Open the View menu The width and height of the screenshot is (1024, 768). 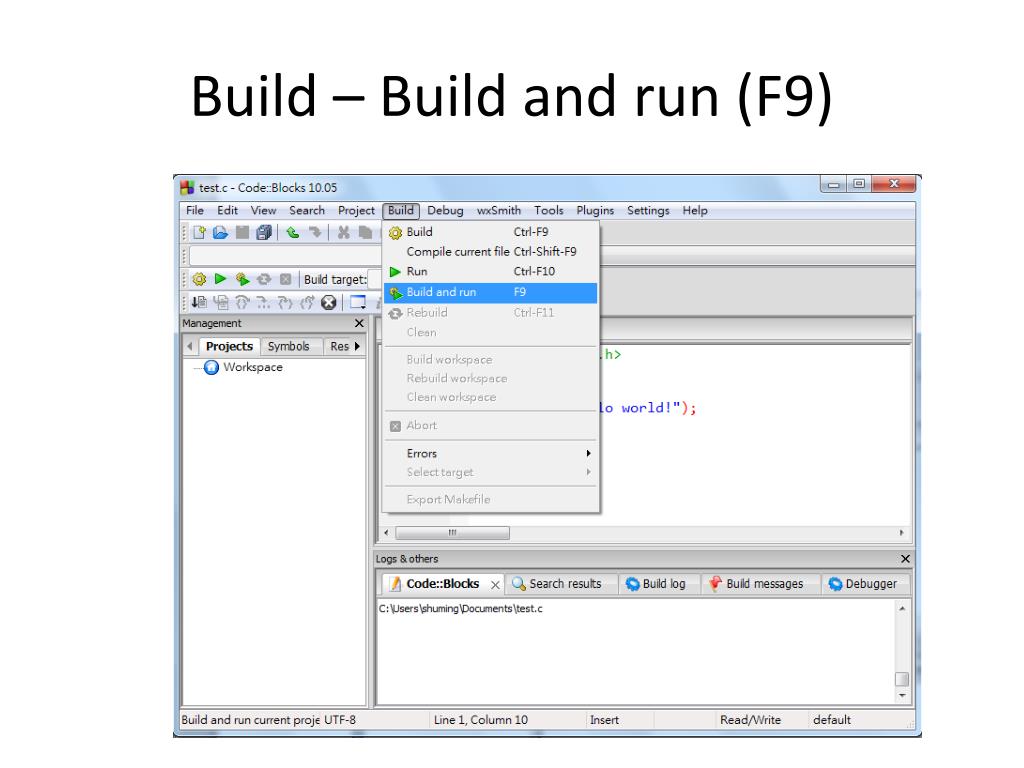point(263,210)
